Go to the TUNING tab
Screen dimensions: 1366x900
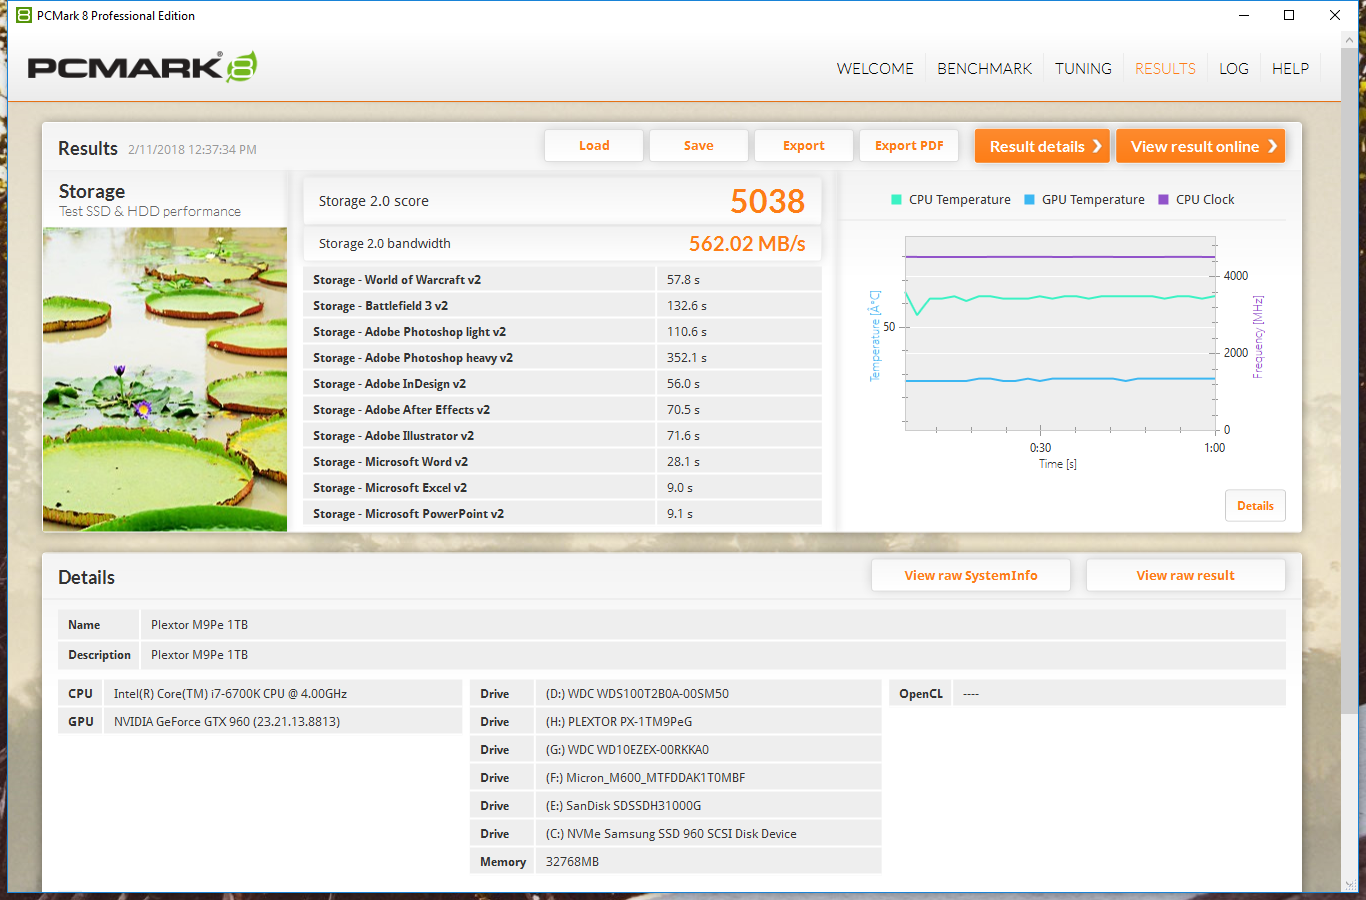point(1083,68)
